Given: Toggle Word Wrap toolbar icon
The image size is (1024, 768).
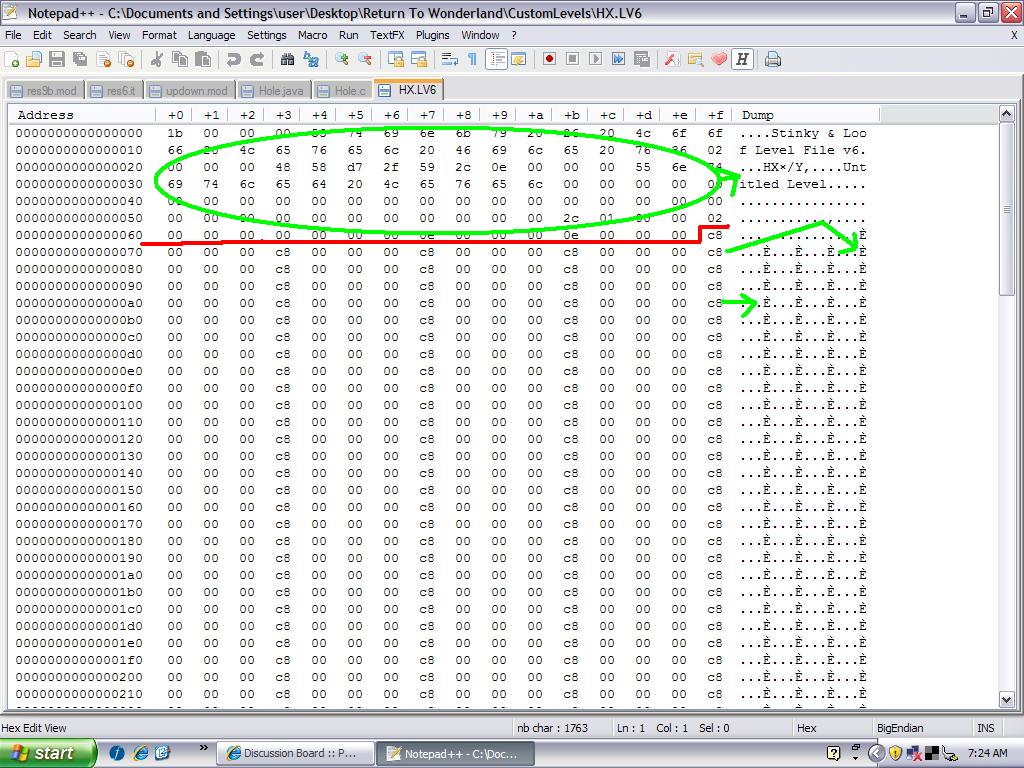Looking at the screenshot, I should click(449, 59).
